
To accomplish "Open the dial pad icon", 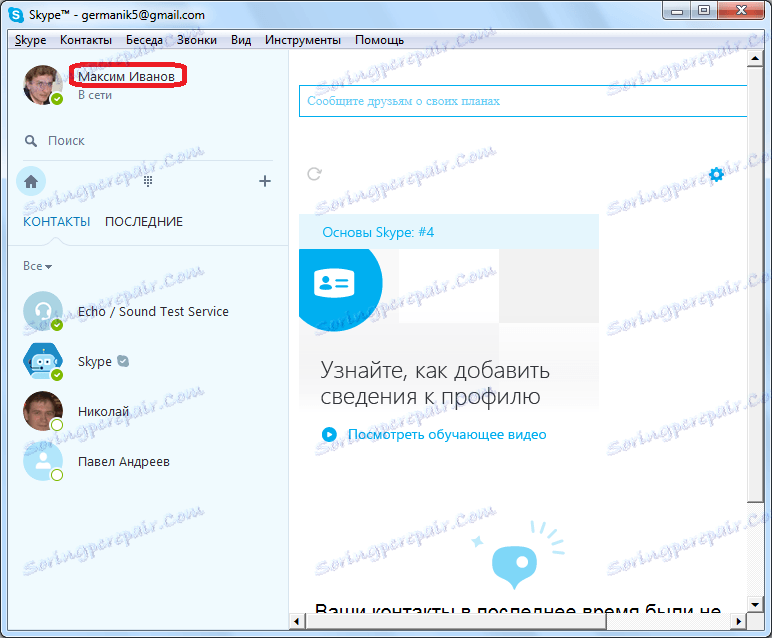I will tap(148, 181).
